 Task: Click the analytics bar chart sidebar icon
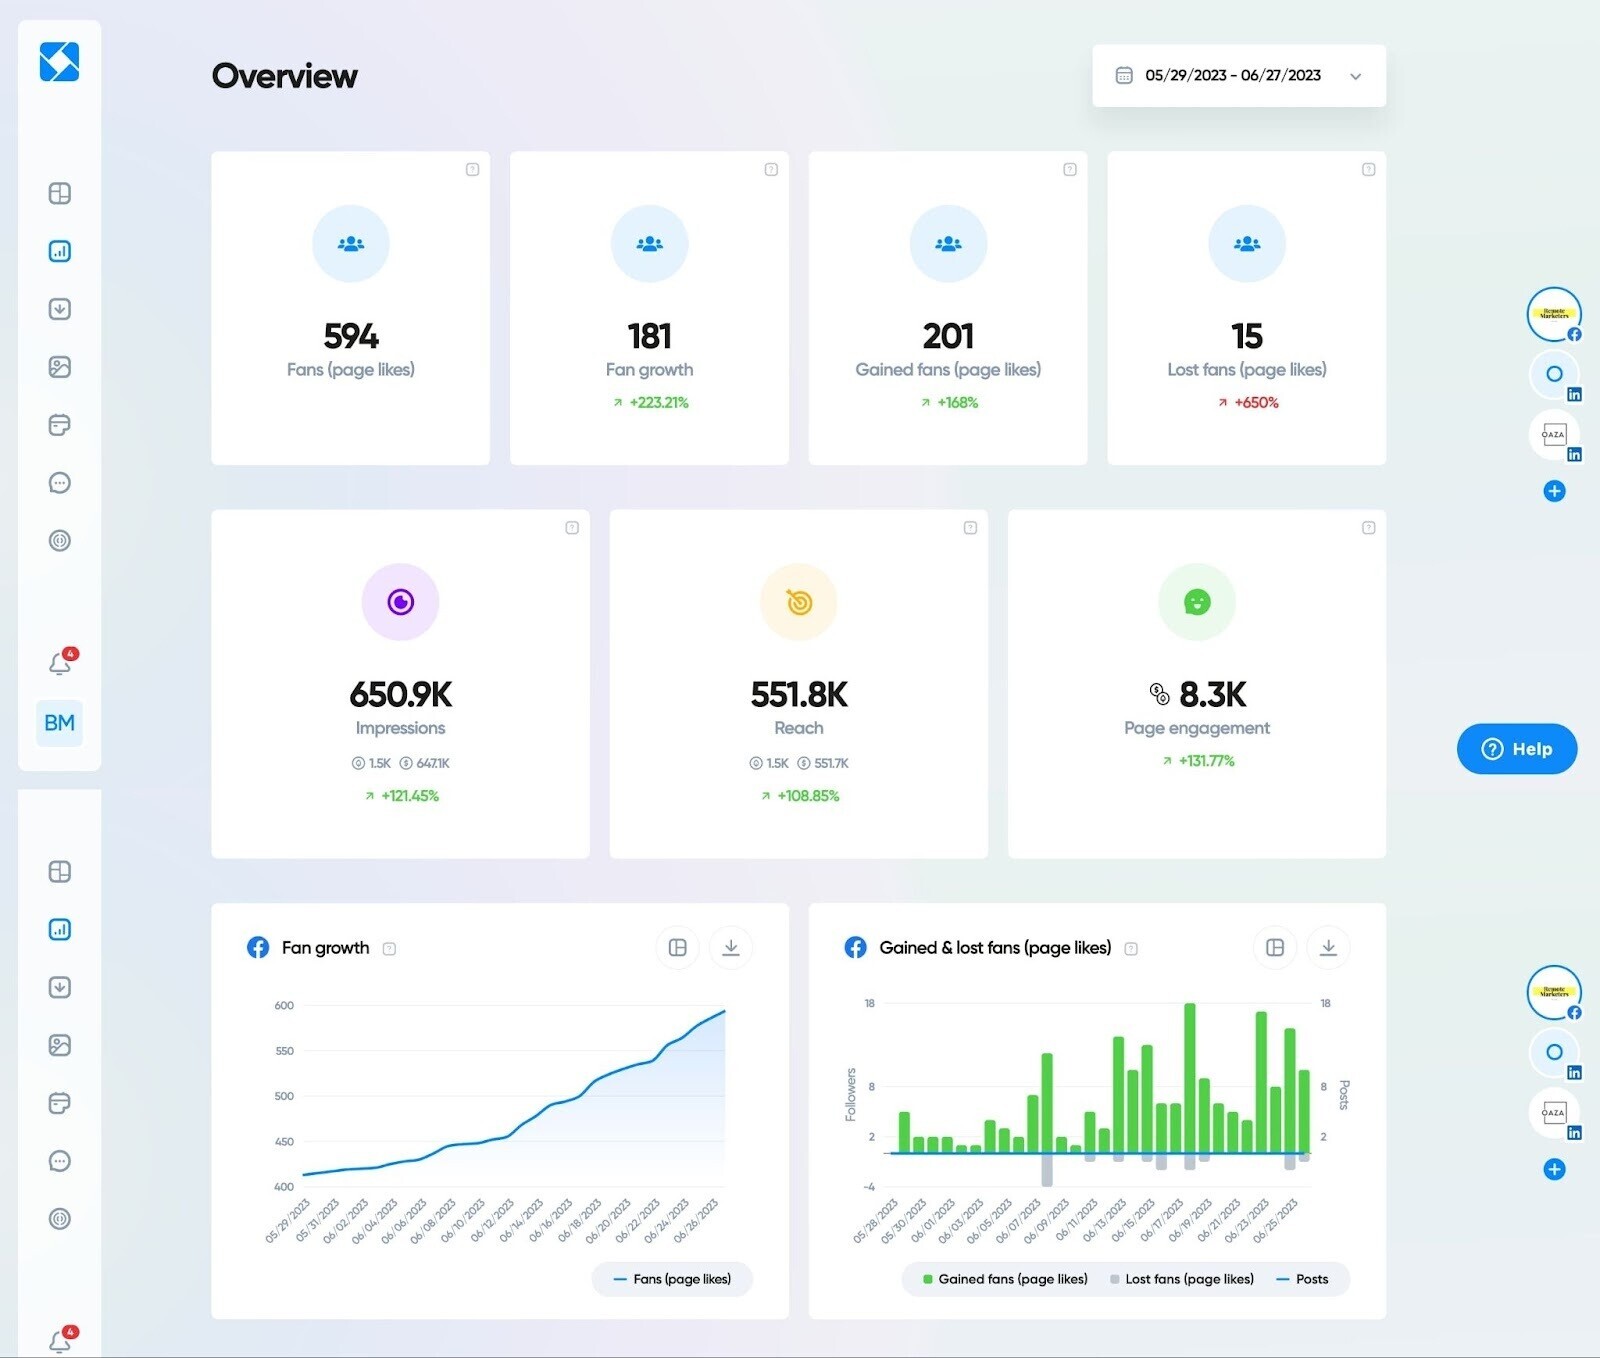pyautogui.click(x=59, y=251)
